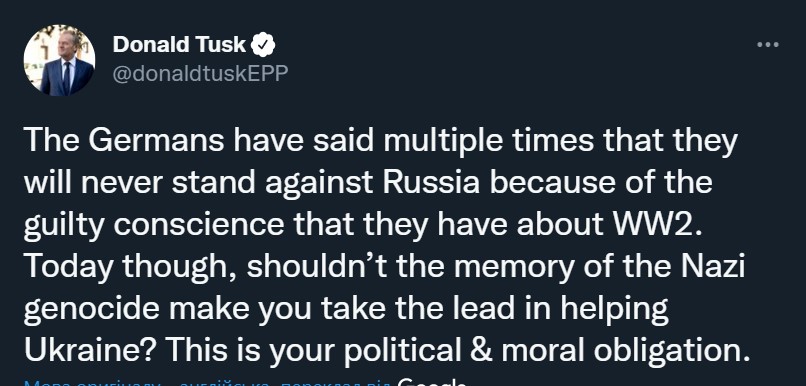Click the line beginning "guilty conscience"
The width and height of the screenshot is (806, 386).
coord(363,225)
